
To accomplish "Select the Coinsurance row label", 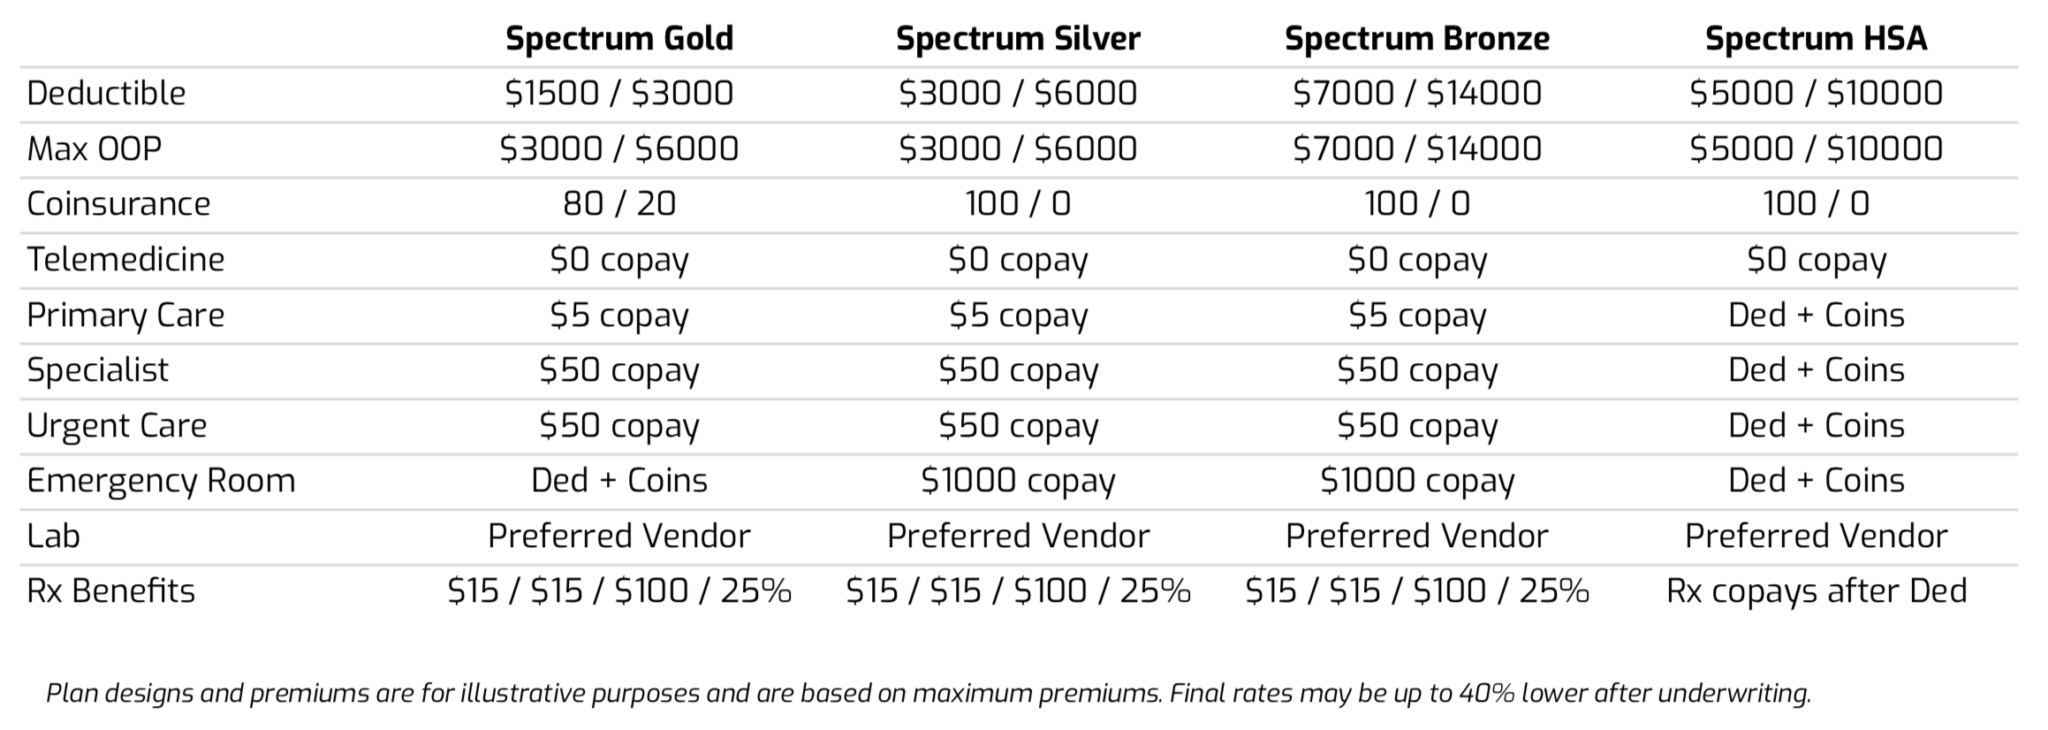I will click(x=118, y=204).
